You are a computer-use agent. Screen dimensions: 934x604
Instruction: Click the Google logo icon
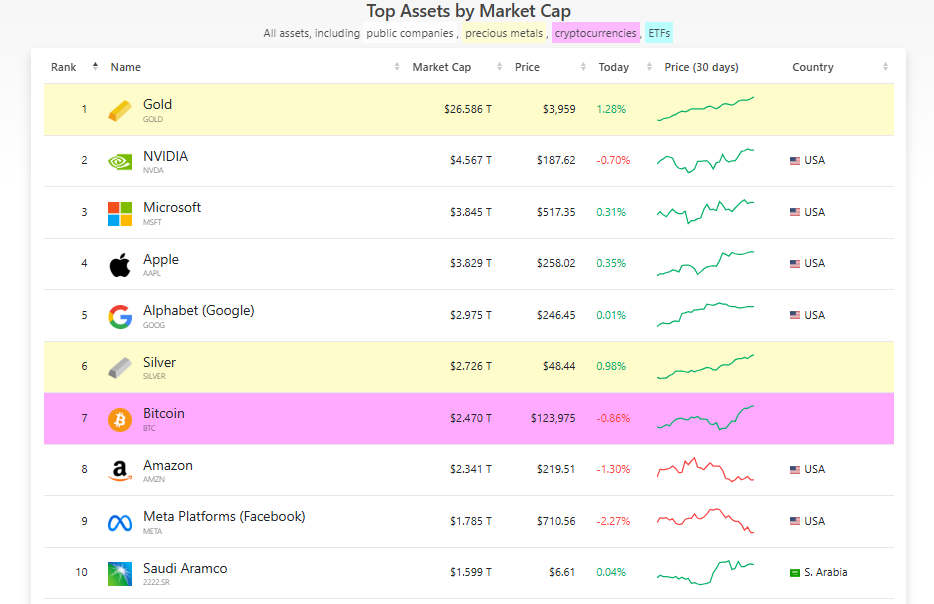pyautogui.click(x=120, y=316)
